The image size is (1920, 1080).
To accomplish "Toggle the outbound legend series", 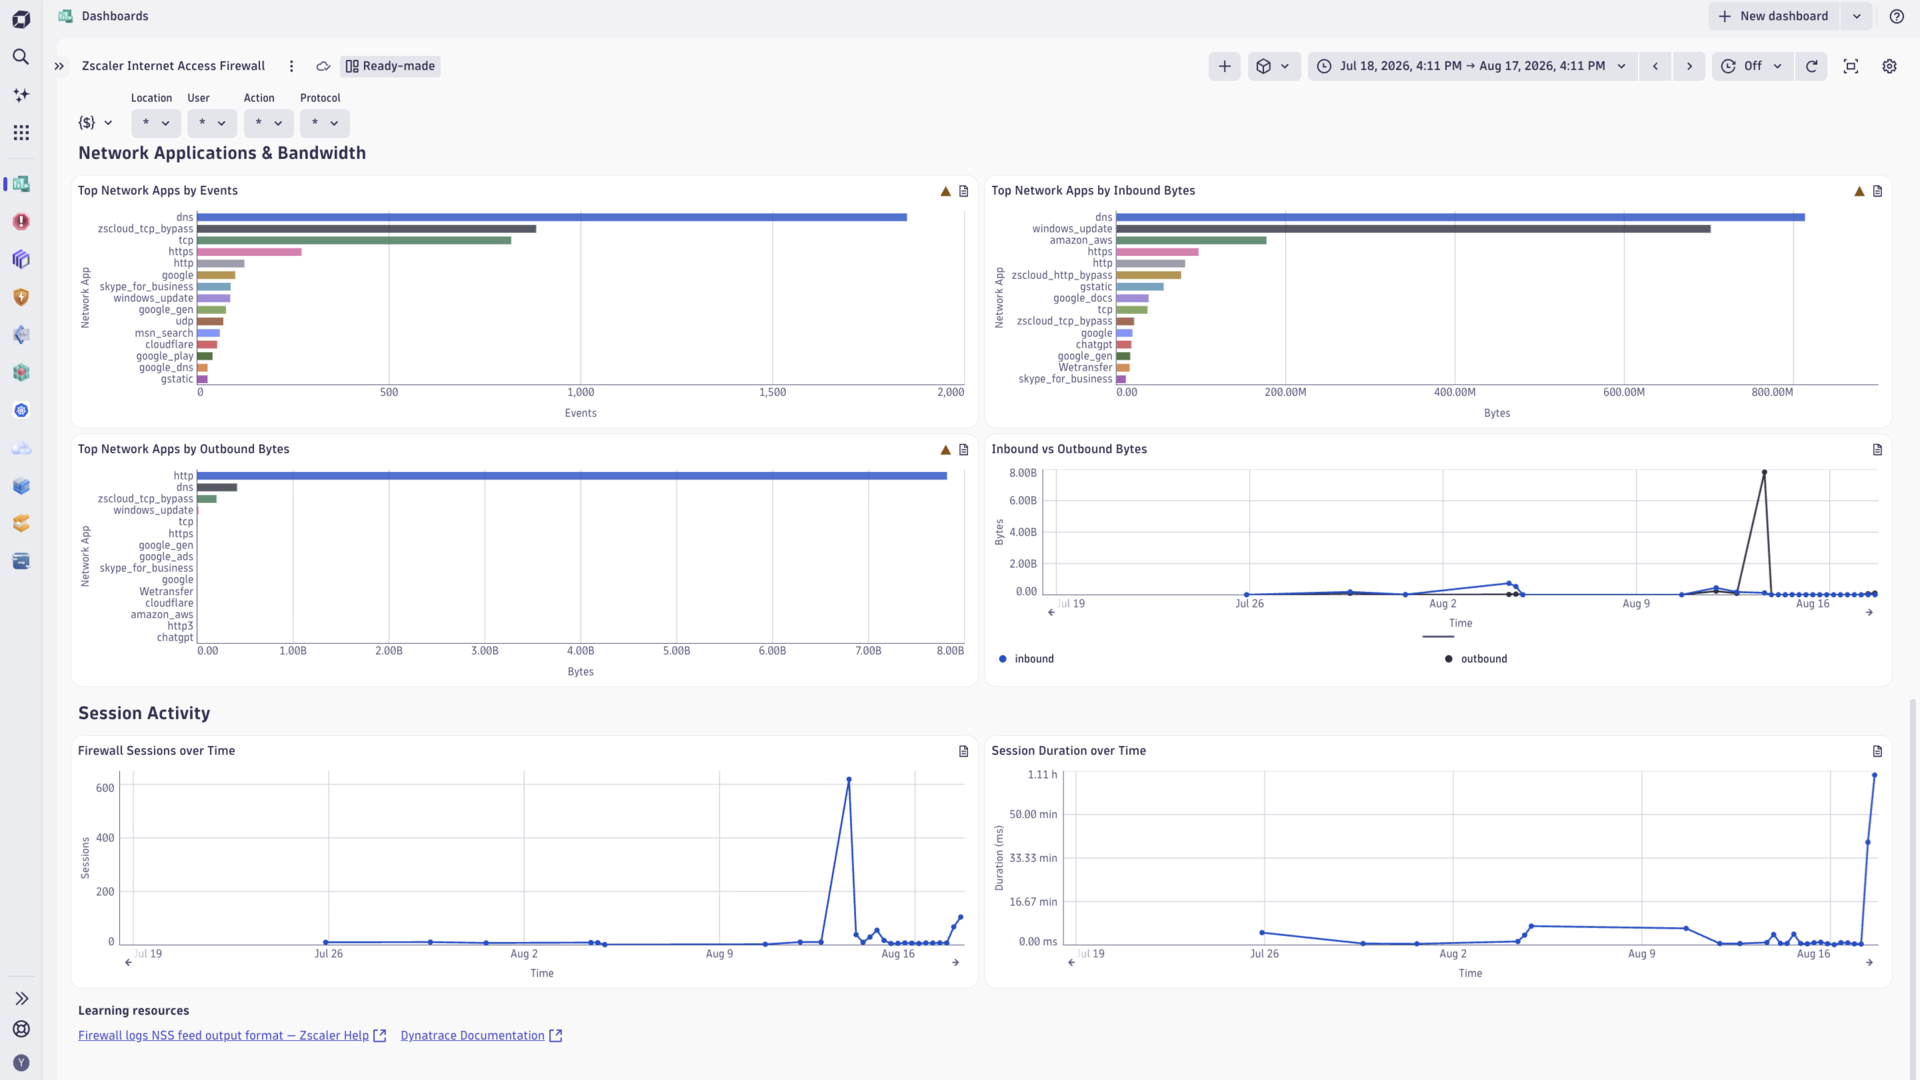I will pos(1476,659).
